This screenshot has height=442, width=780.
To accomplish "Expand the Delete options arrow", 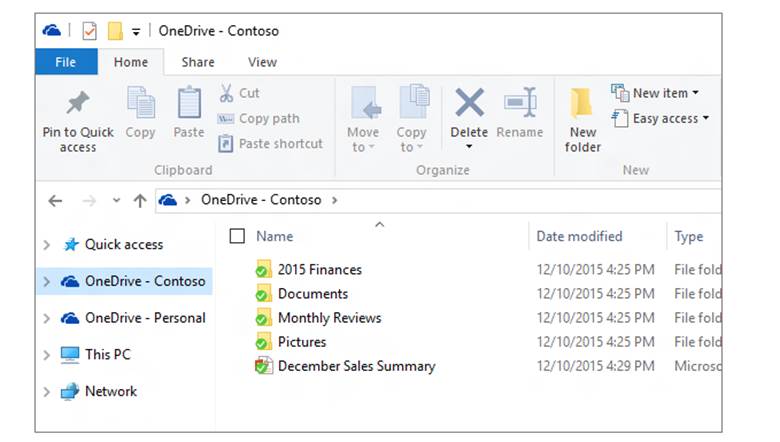I will [469, 147].
